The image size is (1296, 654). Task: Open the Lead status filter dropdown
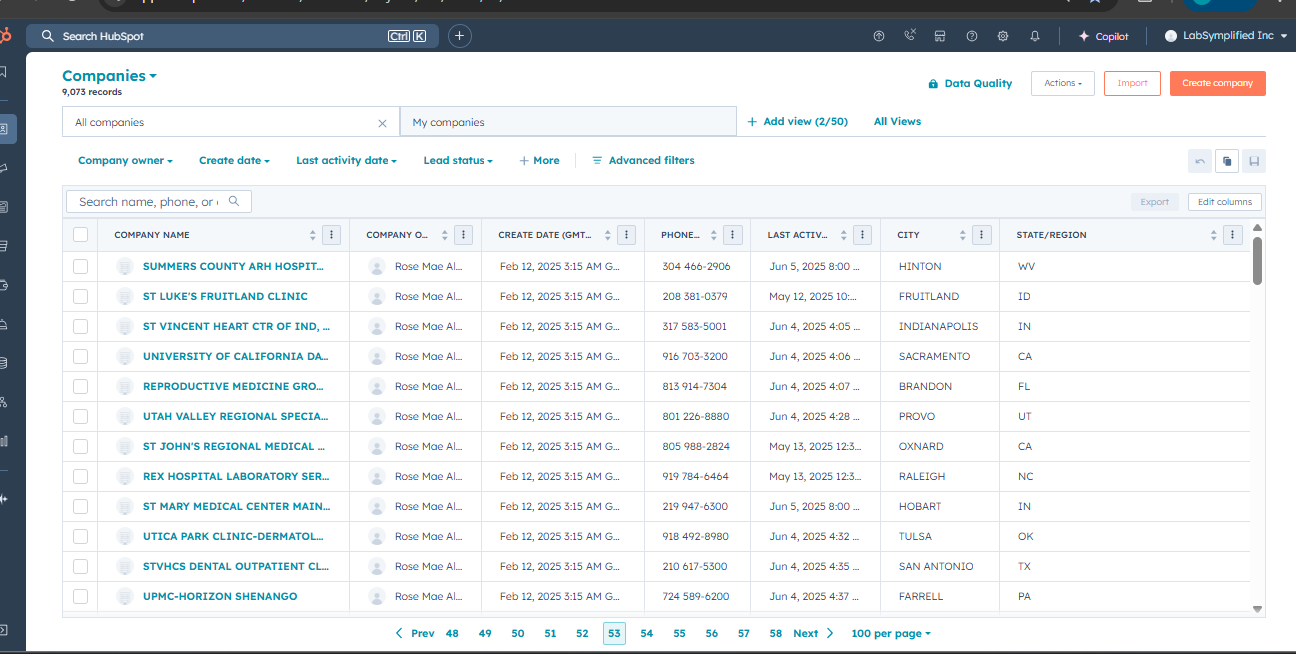coord(458,160)
